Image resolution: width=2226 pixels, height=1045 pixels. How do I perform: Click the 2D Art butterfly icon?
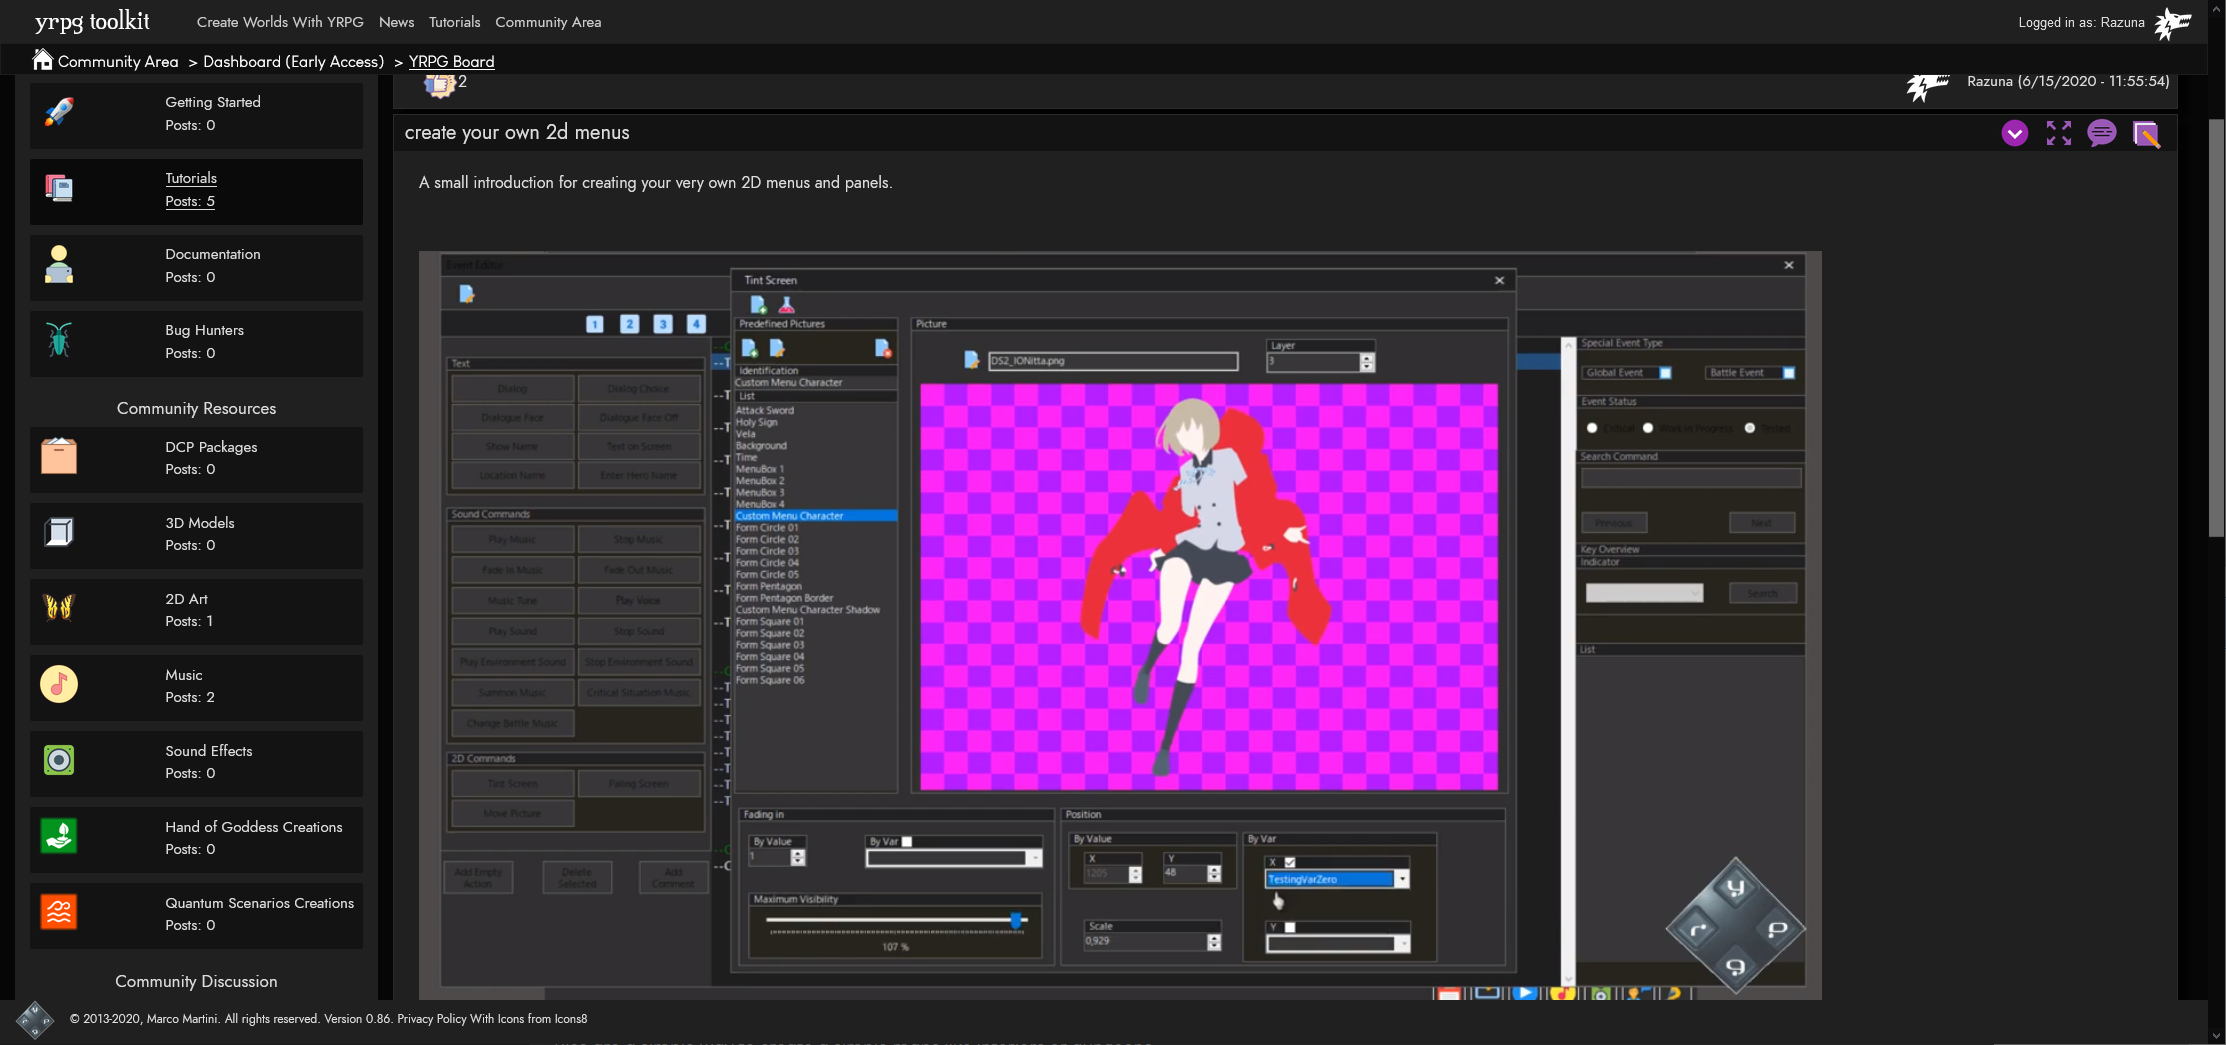(x=59, y=608)
